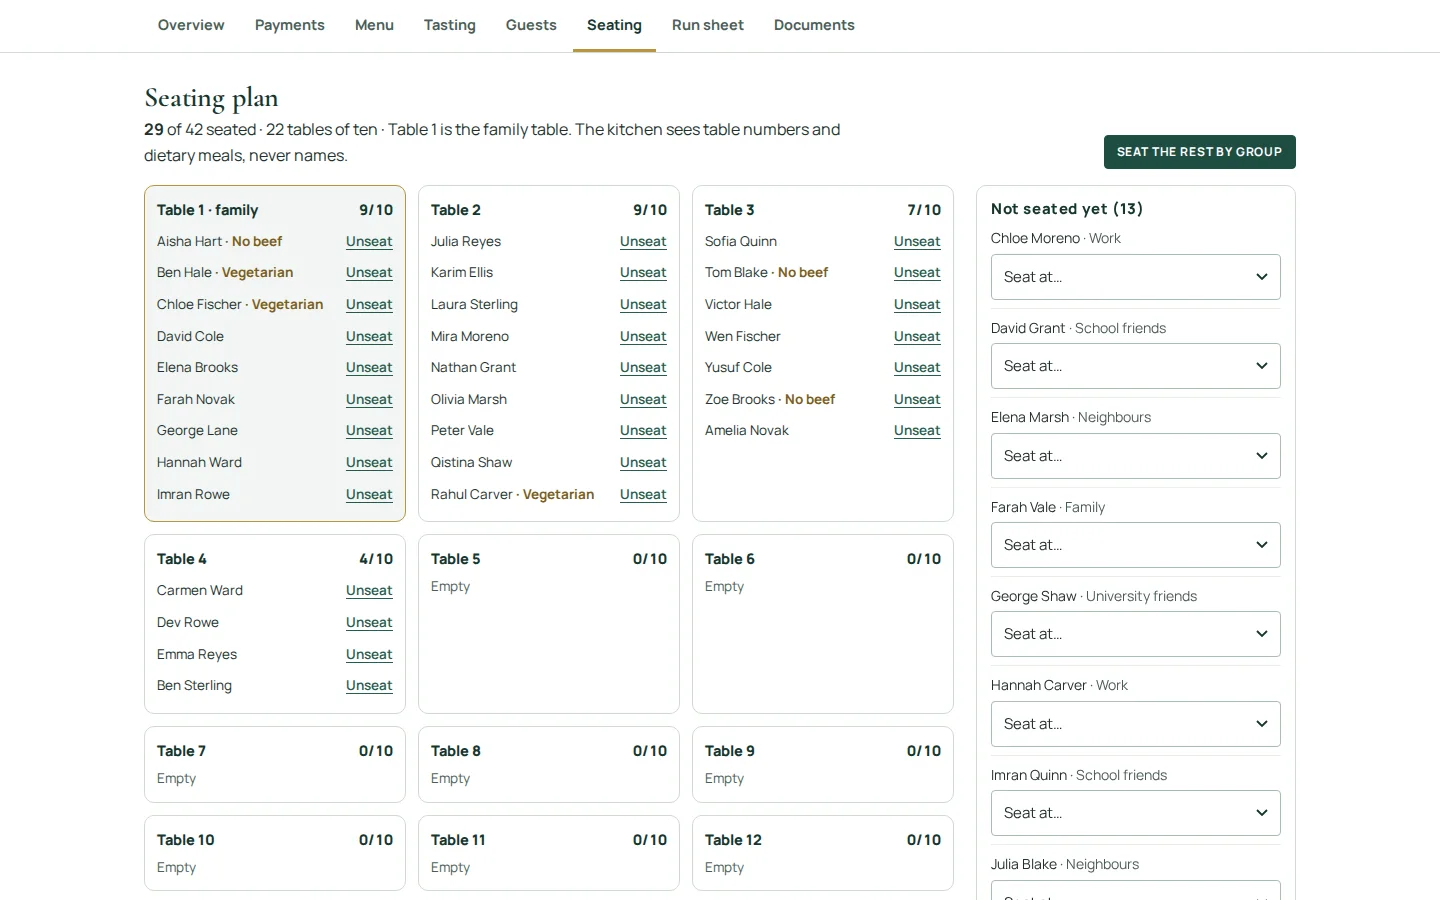Unseat Amelia Novak
Image resolution: width=1440 pixels, height=900 pixels.
[x=917, y=430]
